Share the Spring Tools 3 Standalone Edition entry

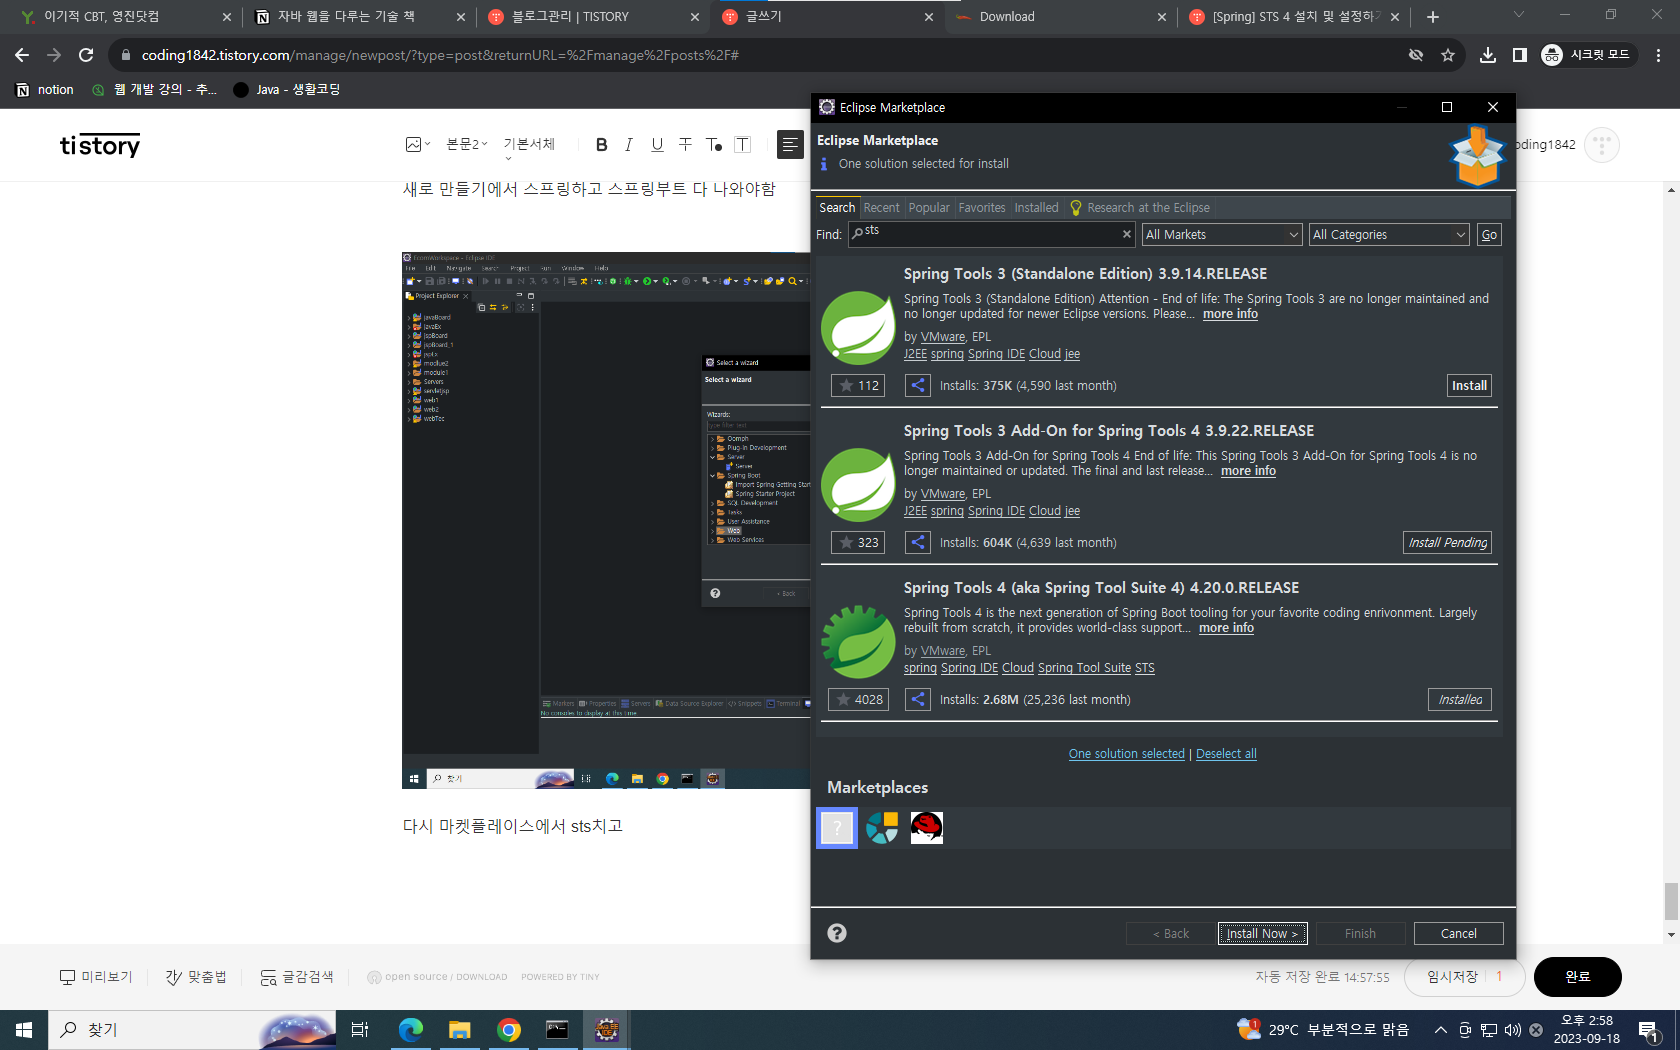pyautogui.click(x=917, y=386)
